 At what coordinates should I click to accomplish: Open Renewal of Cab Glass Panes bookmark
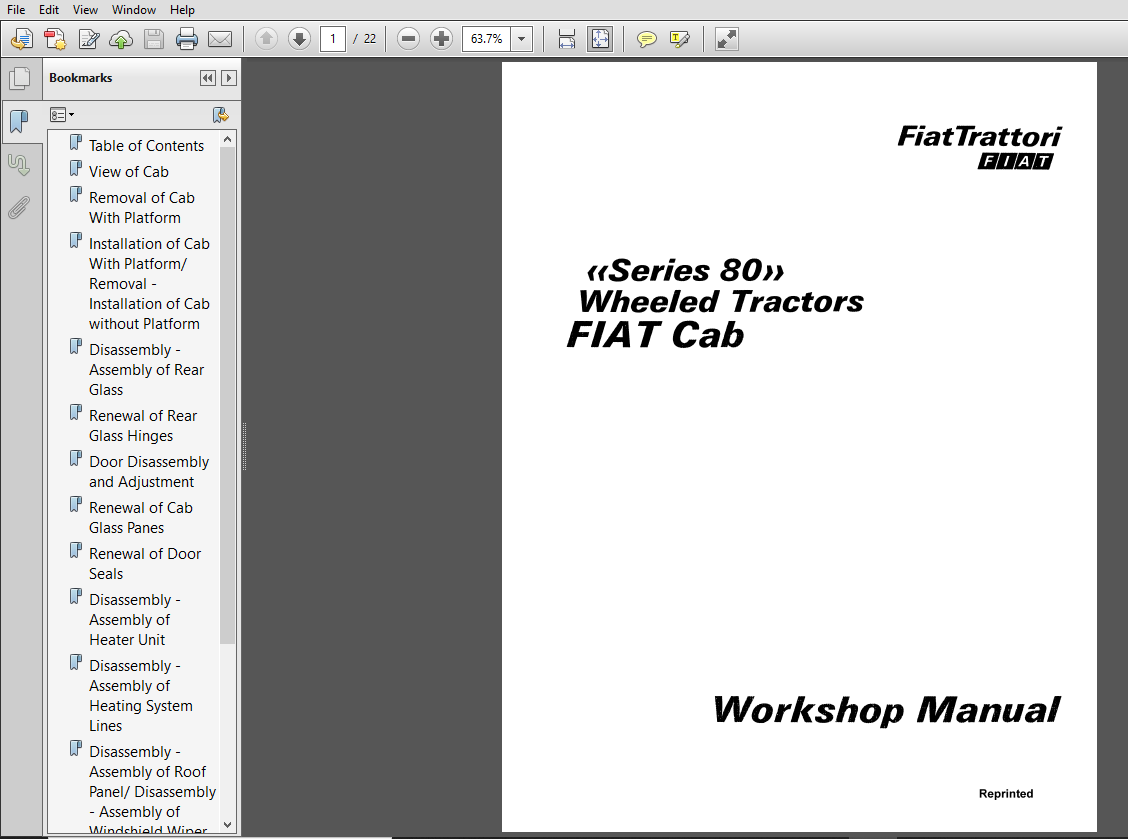click(x=140, y=517)
